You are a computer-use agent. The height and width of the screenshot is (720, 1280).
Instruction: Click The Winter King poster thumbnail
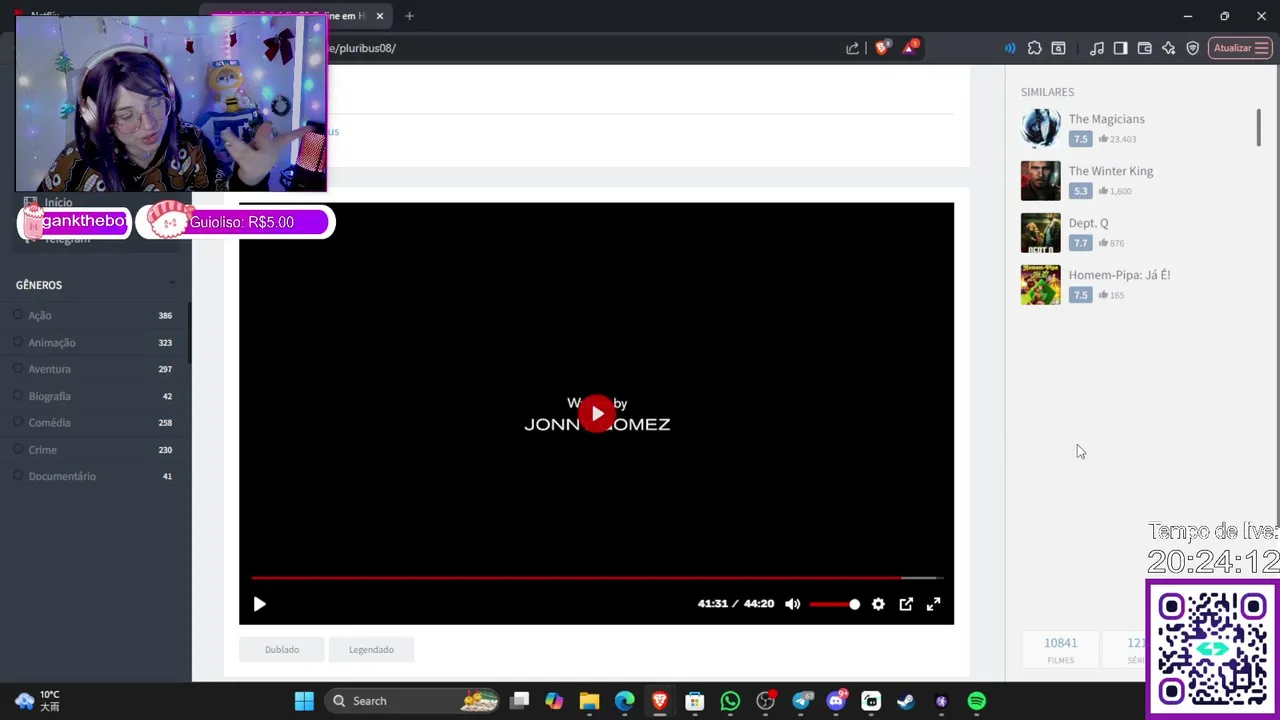coord(1040,181)
